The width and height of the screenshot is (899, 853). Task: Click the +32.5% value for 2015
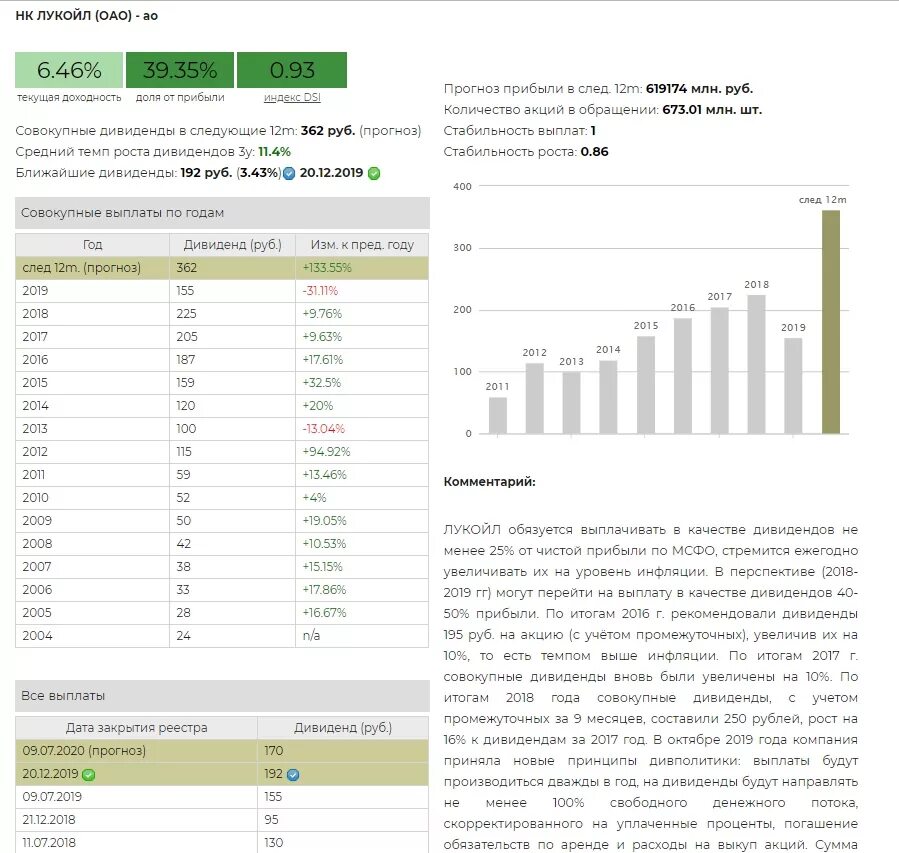point(322,382)
